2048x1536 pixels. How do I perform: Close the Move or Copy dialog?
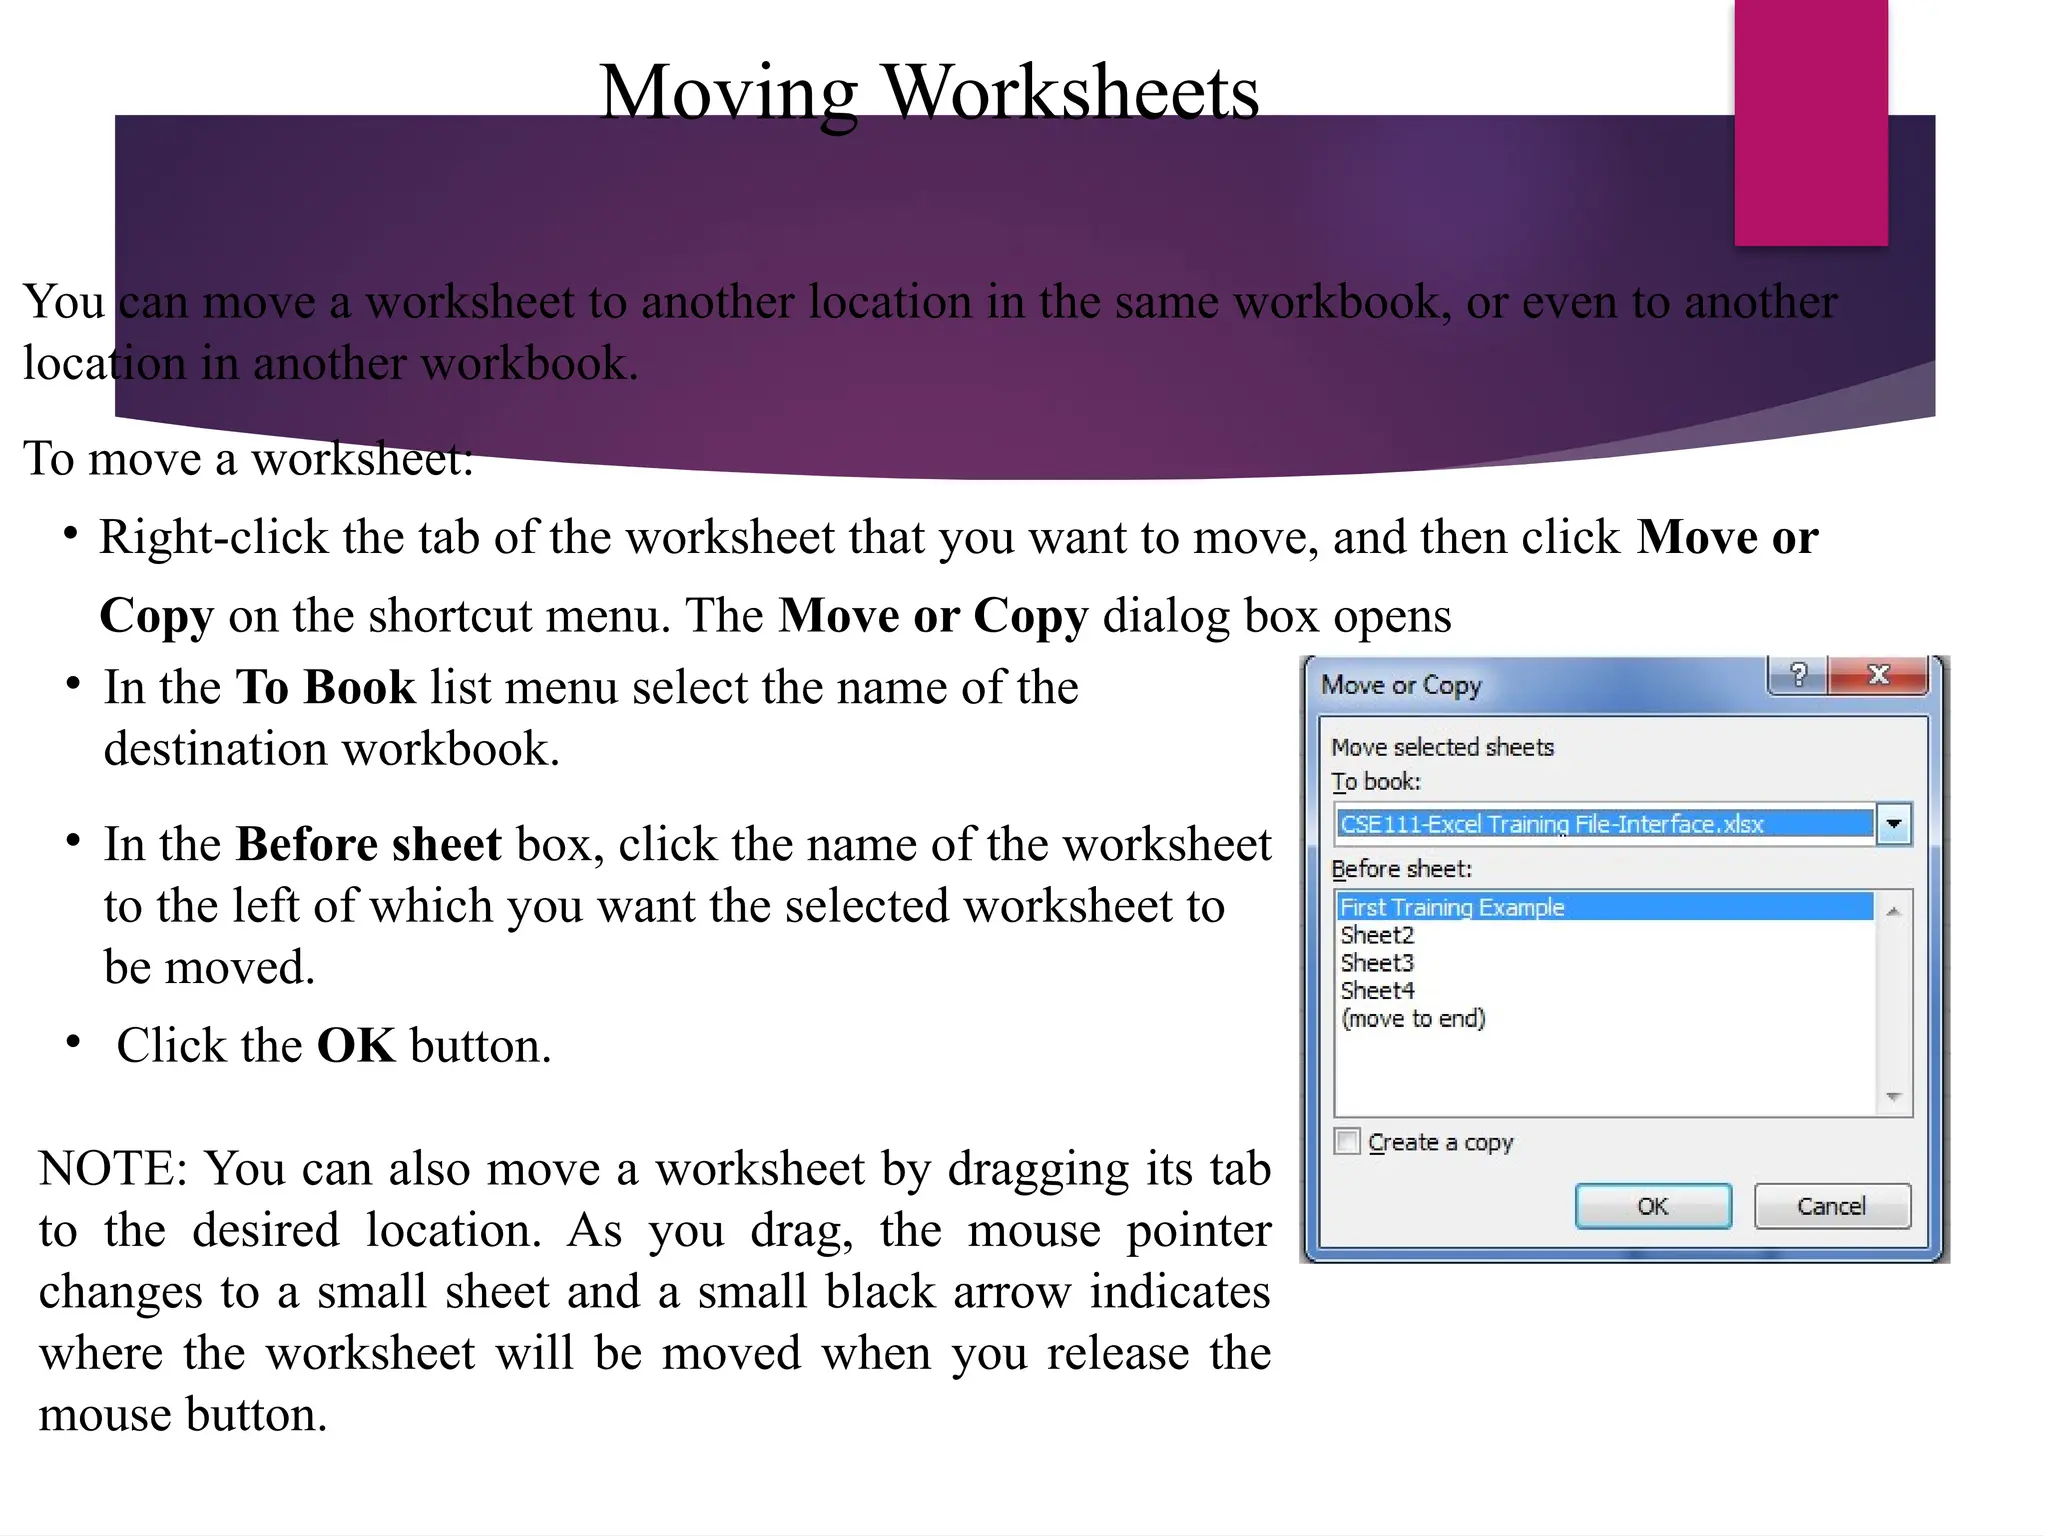[1877, 676]
